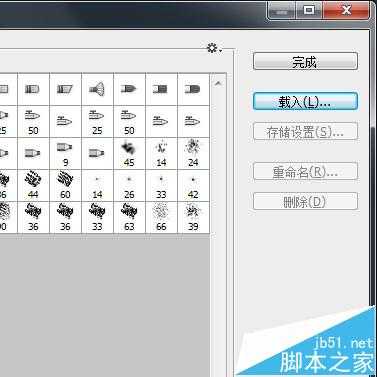Click the preset list scroll-up arrow
377x377 pixels.
point(218,83)
